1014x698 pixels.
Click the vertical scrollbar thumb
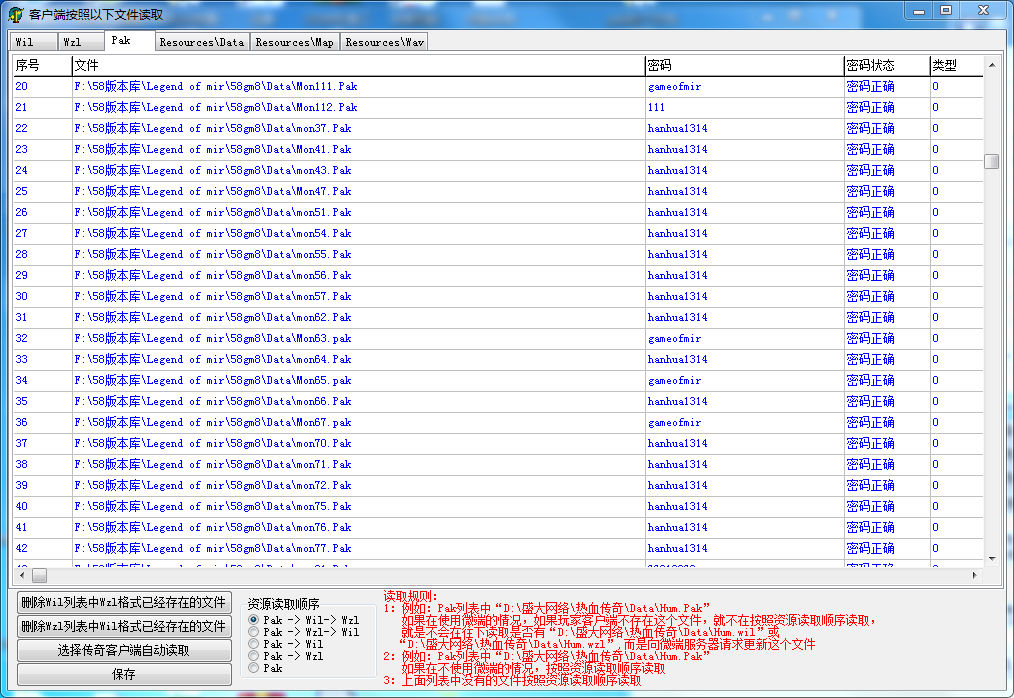991,161
